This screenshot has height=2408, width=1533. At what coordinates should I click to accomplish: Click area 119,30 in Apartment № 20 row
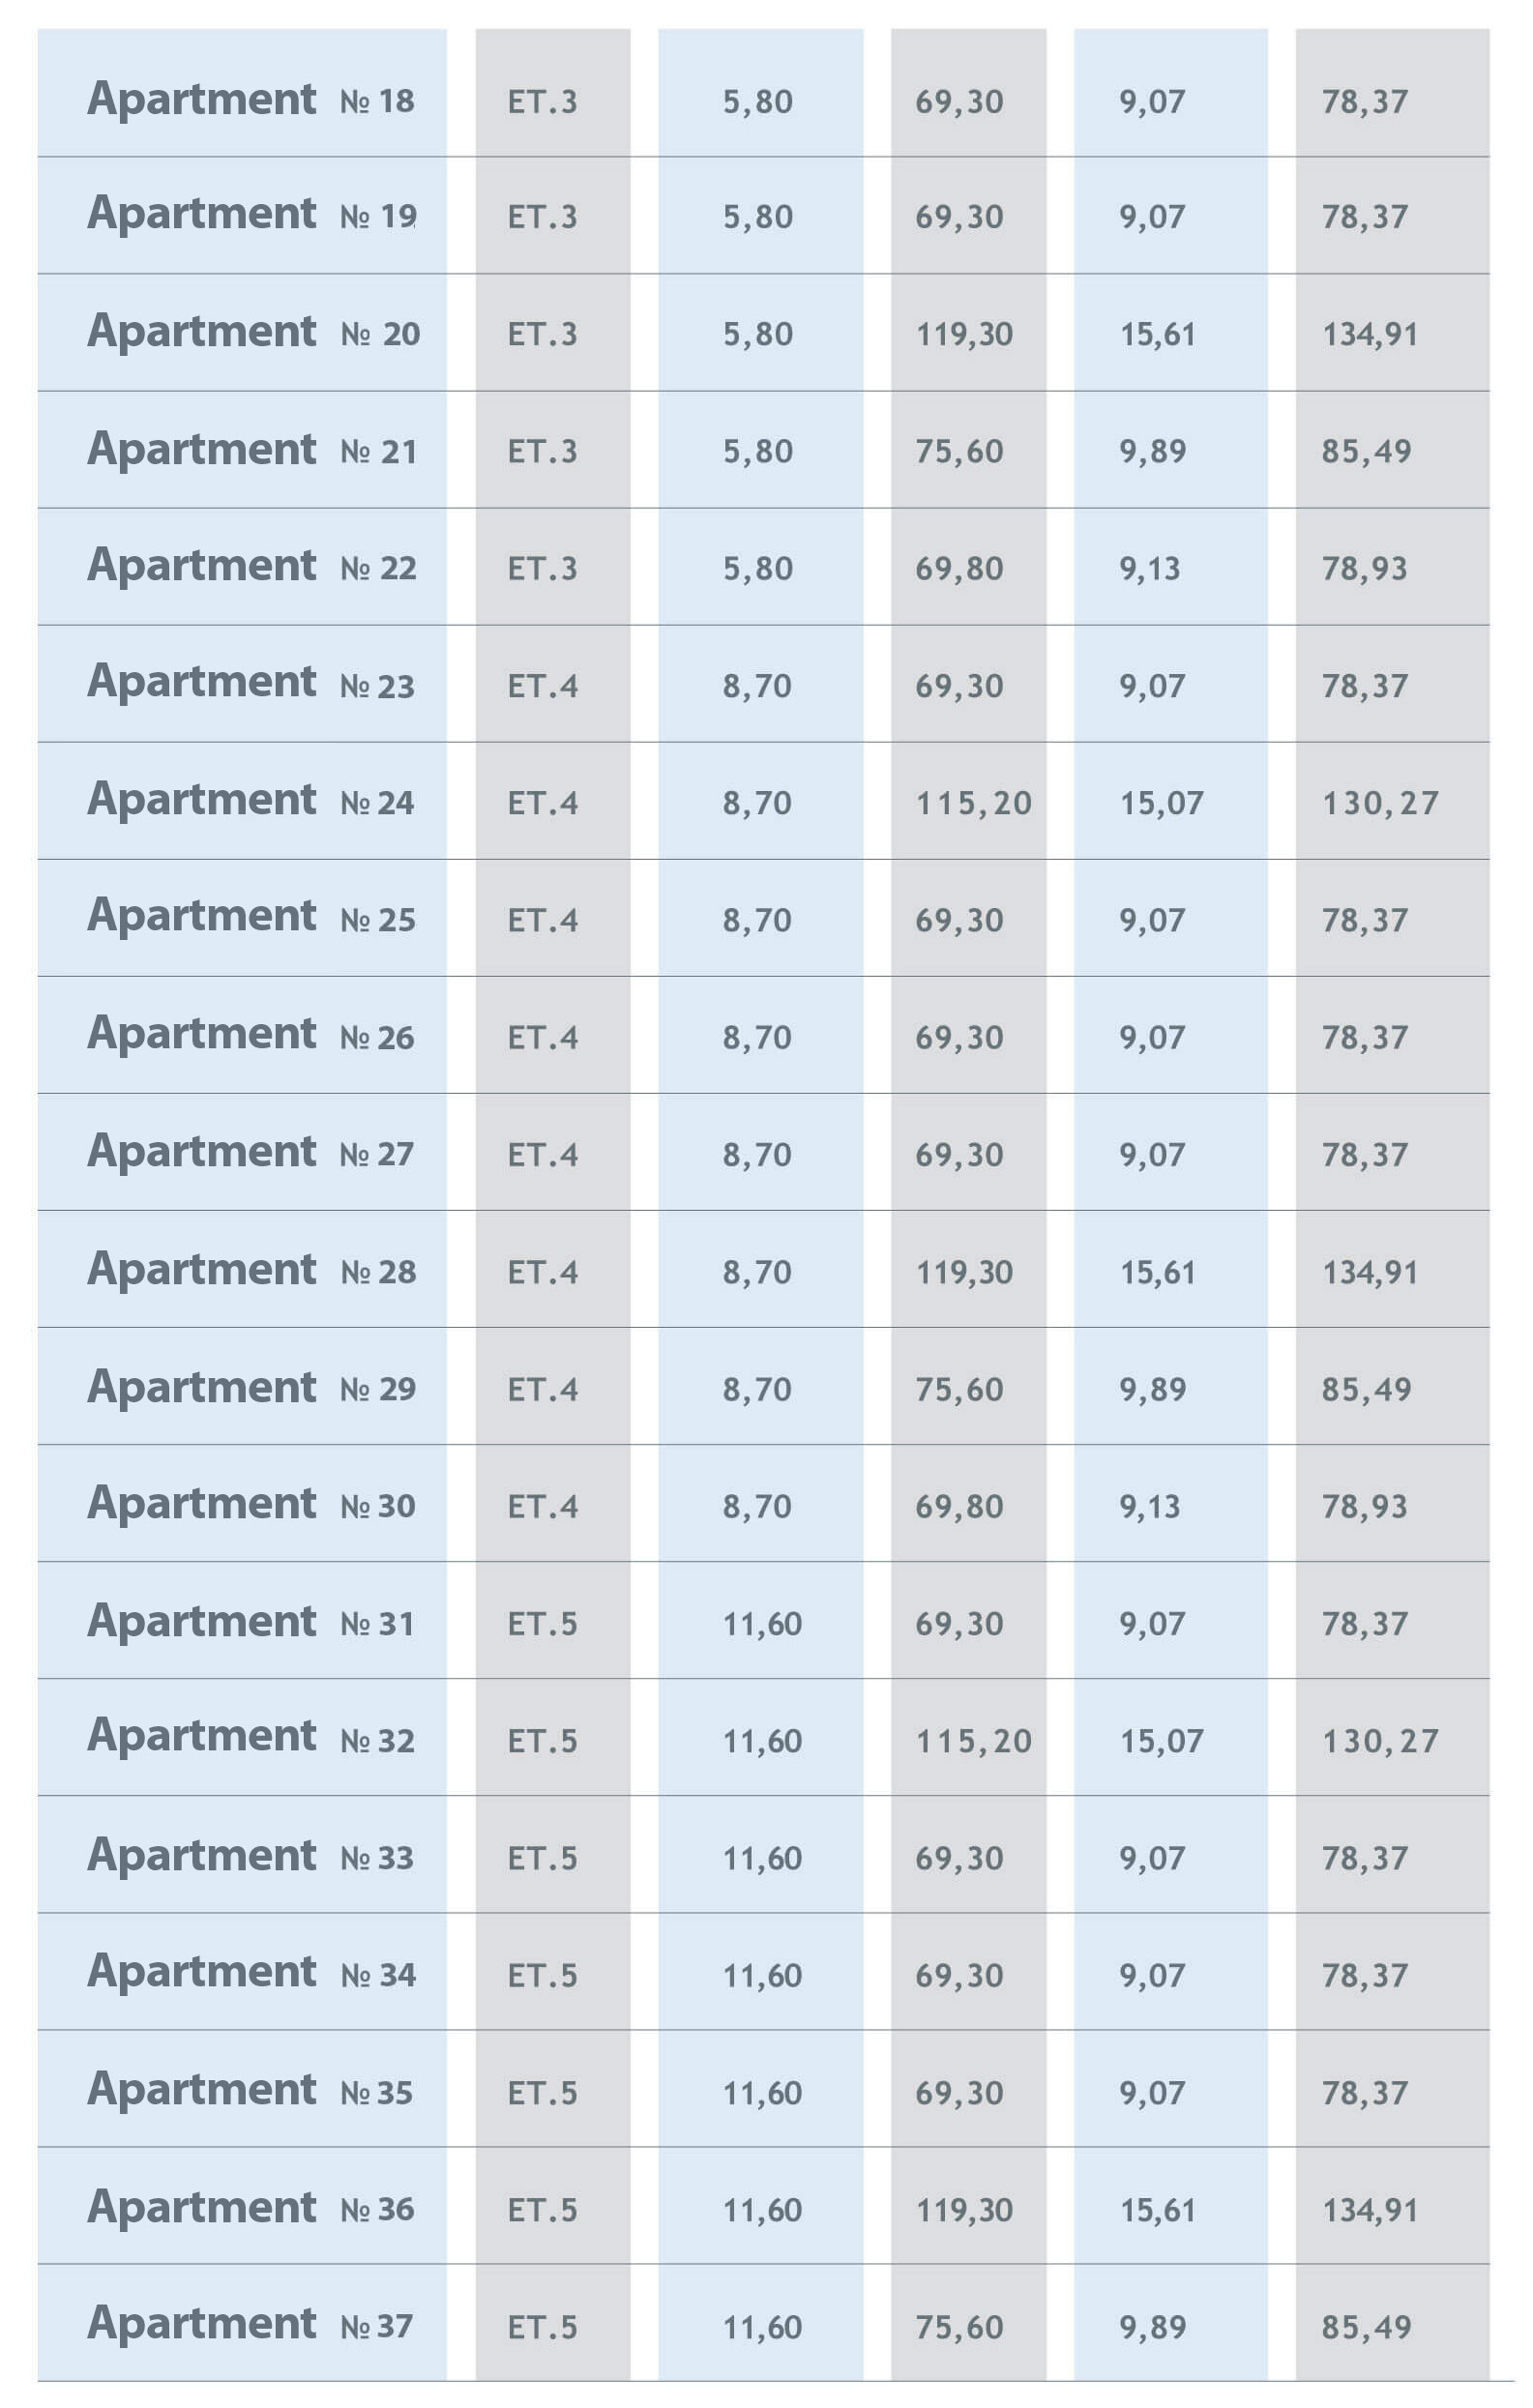tap(964, 334)
